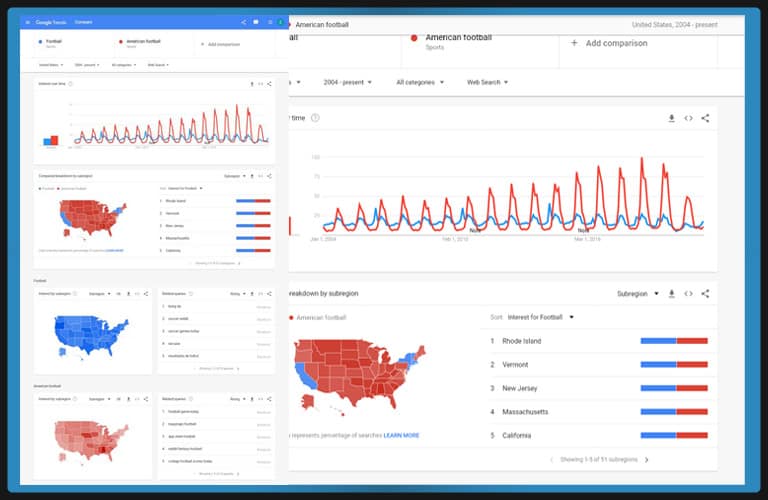Share the enlarged subregion breakdown card
The image size is (768, 500).
705,293
